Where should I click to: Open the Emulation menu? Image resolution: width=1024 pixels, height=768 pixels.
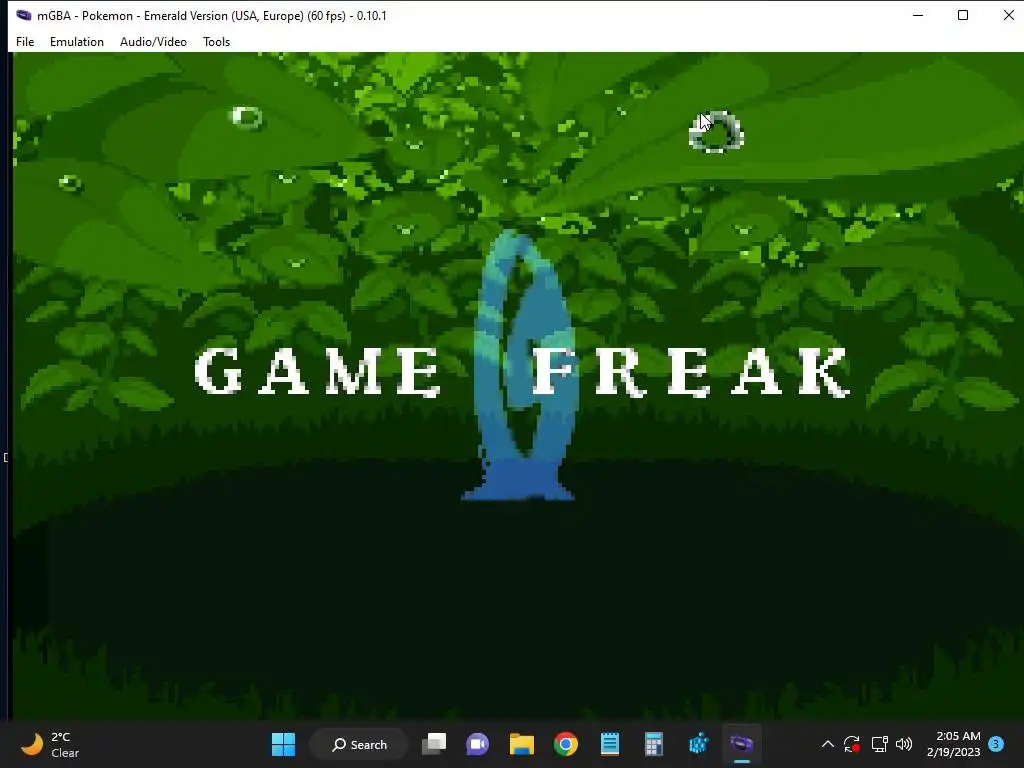pyautogui.click(x=76, y=42)
